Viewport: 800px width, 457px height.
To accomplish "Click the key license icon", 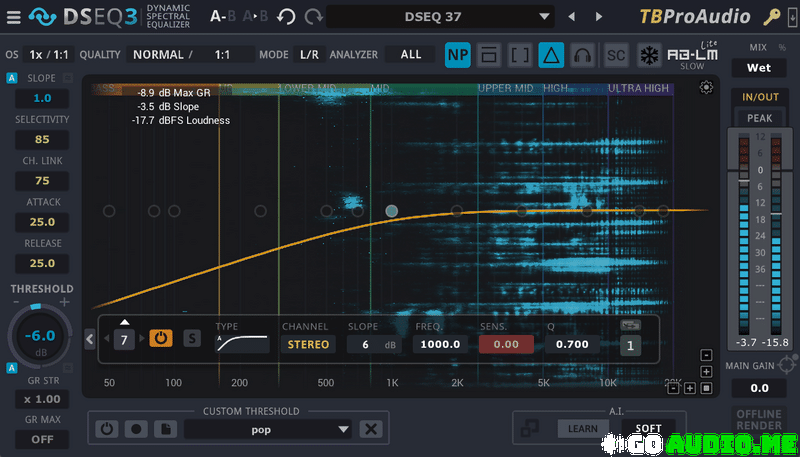I will pyautogui.click(x=772, y=17).
